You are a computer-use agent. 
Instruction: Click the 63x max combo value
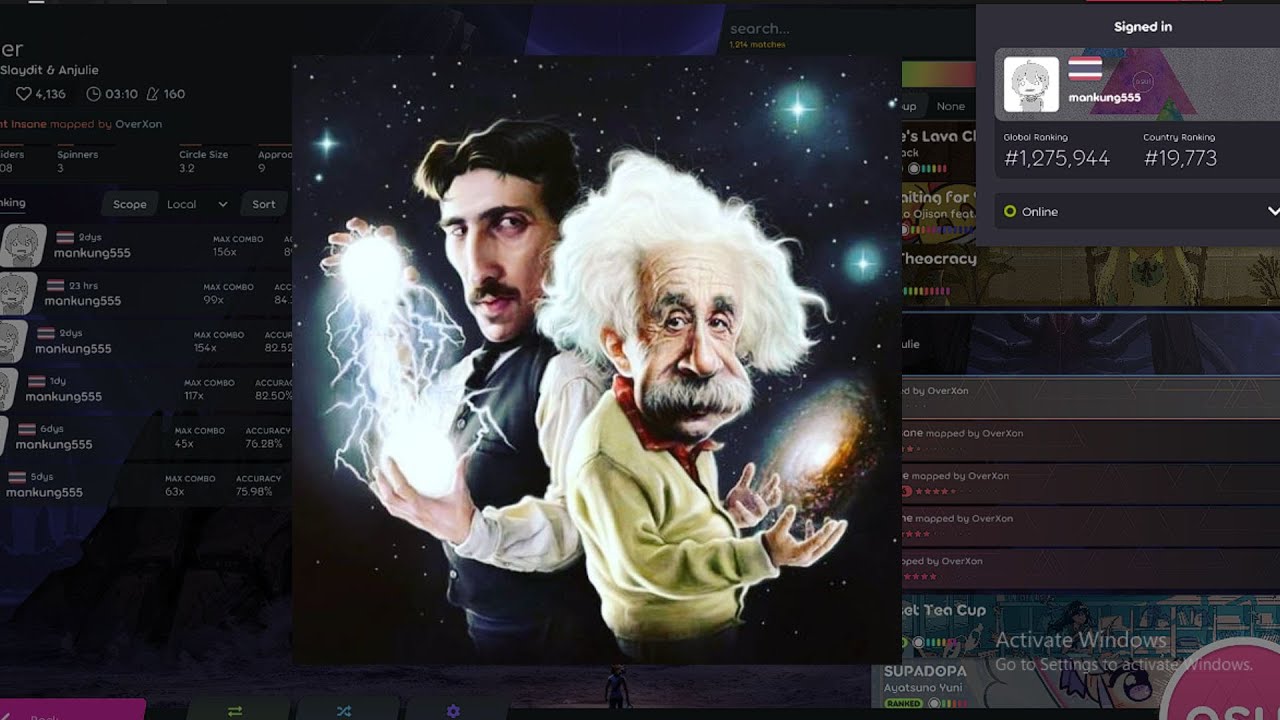(175, 492)
